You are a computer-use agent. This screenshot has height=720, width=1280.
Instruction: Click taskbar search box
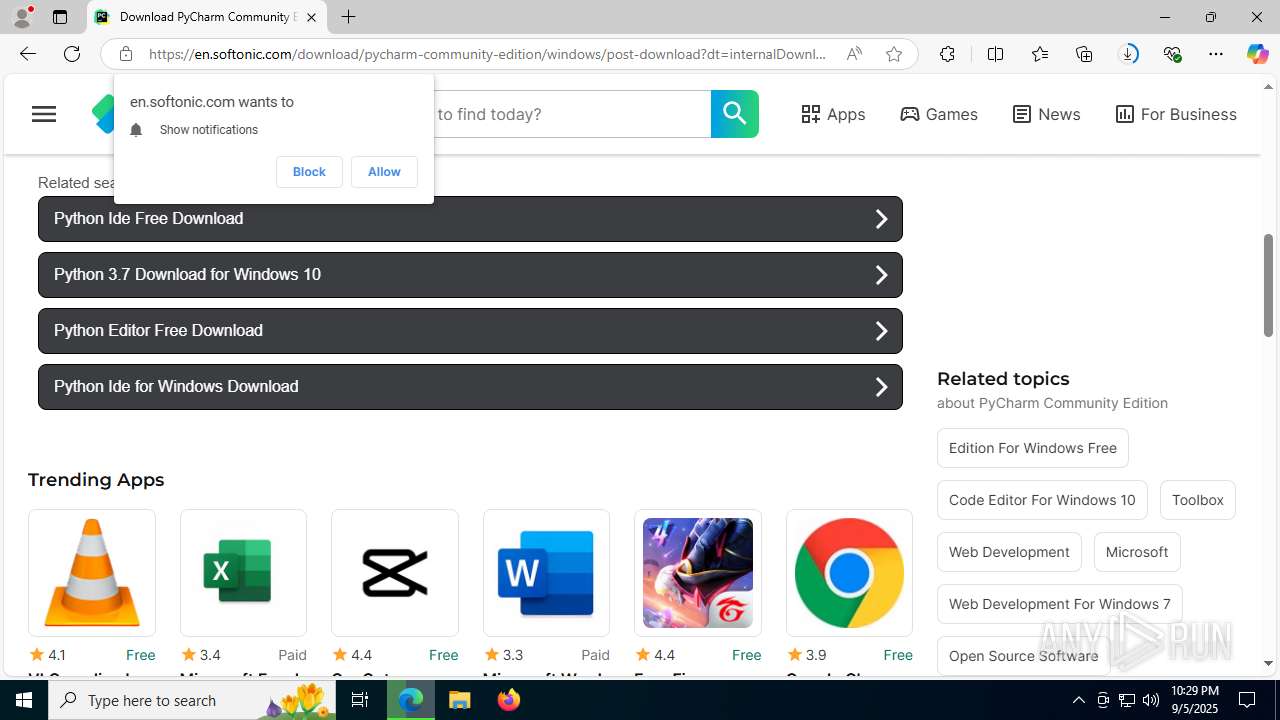pyautogui.click(x=192, y=700)
